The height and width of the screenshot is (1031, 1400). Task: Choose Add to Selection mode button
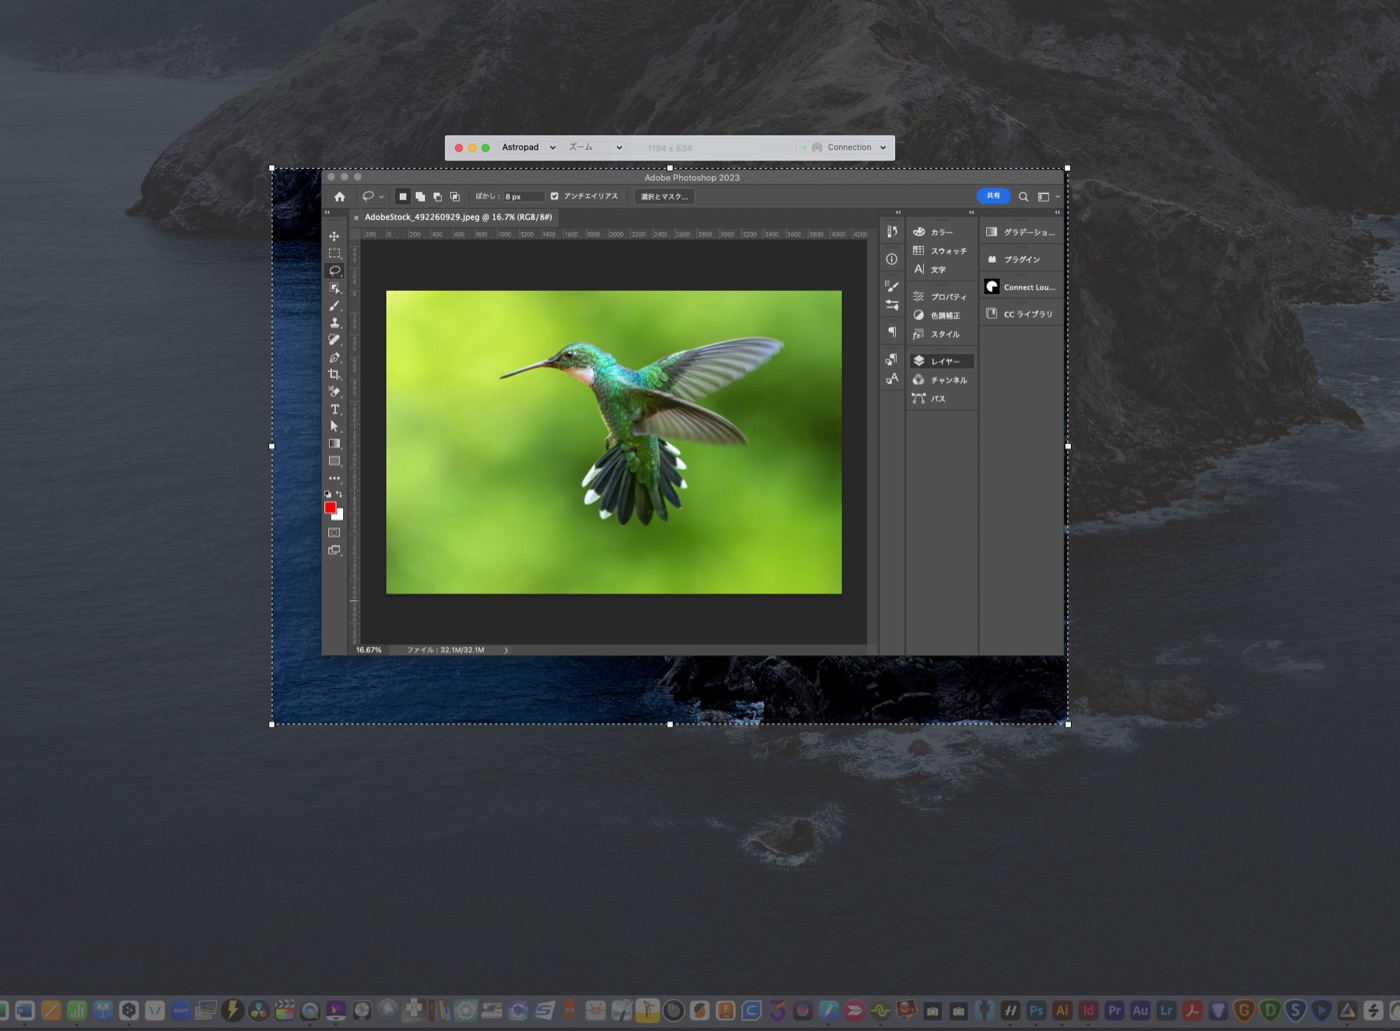tap(420, 197)
